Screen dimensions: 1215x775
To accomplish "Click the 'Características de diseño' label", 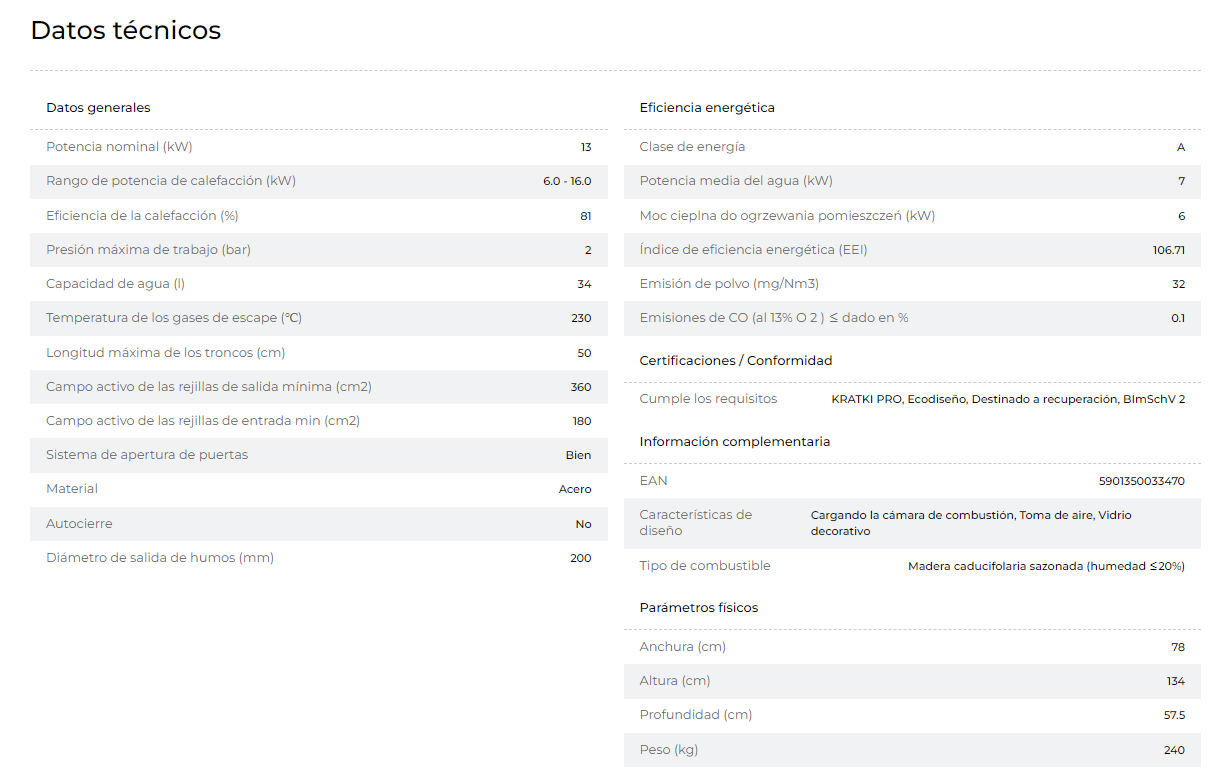I will (x=696, y=523).
